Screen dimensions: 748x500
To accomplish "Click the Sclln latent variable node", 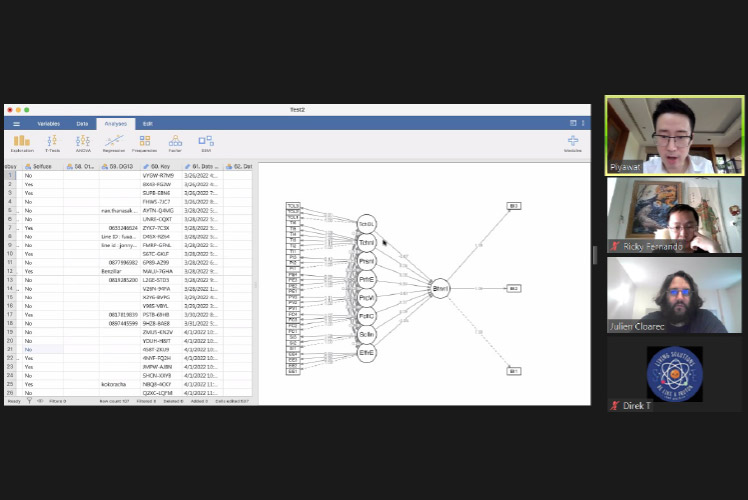I will click(366, 334).
